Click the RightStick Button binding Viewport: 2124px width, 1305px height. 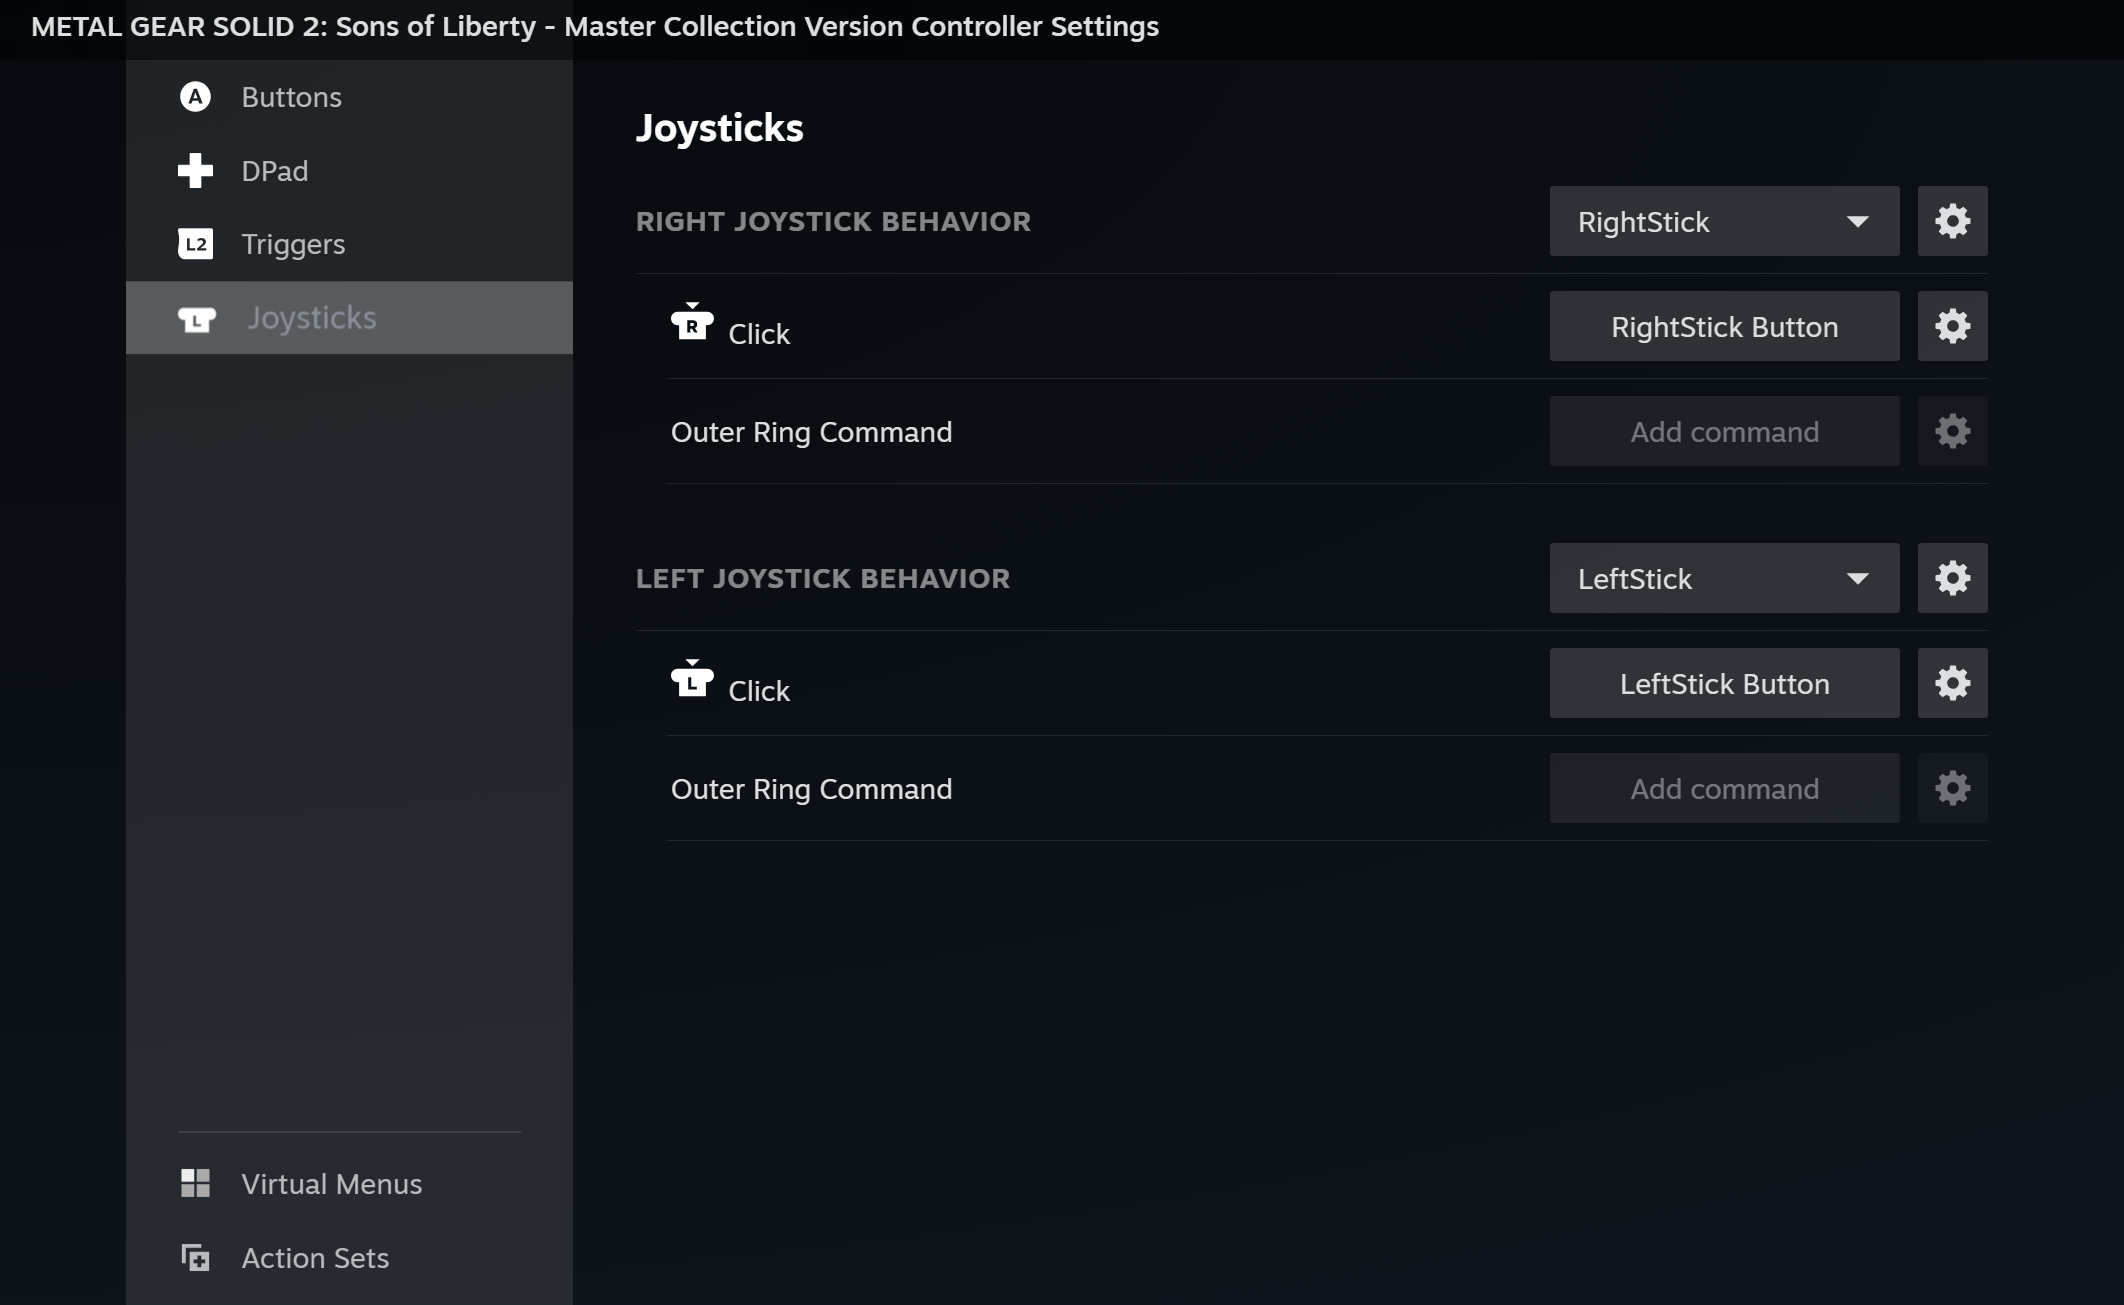(1723, 326)
